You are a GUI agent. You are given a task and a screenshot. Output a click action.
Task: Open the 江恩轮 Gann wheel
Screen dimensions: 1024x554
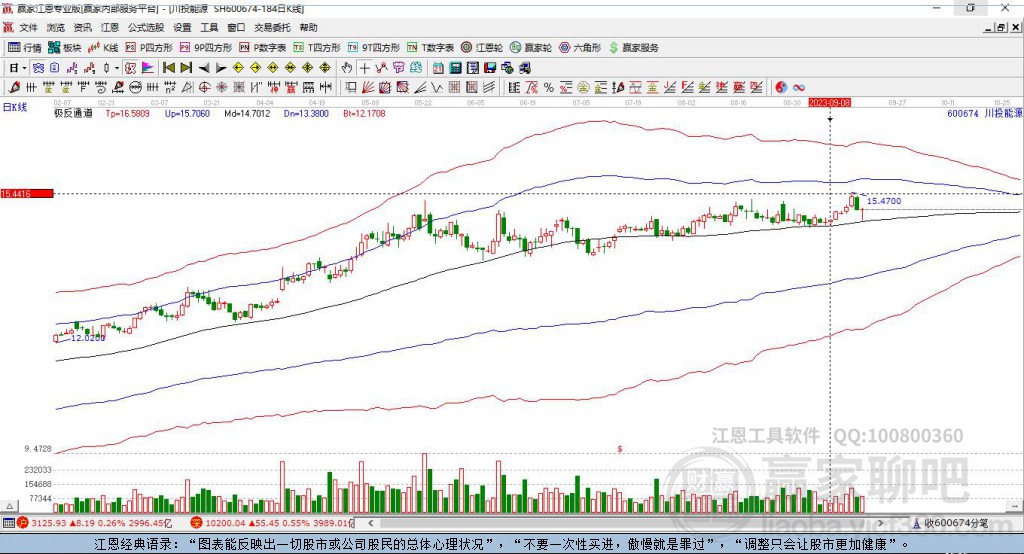(x=481, y=48)
